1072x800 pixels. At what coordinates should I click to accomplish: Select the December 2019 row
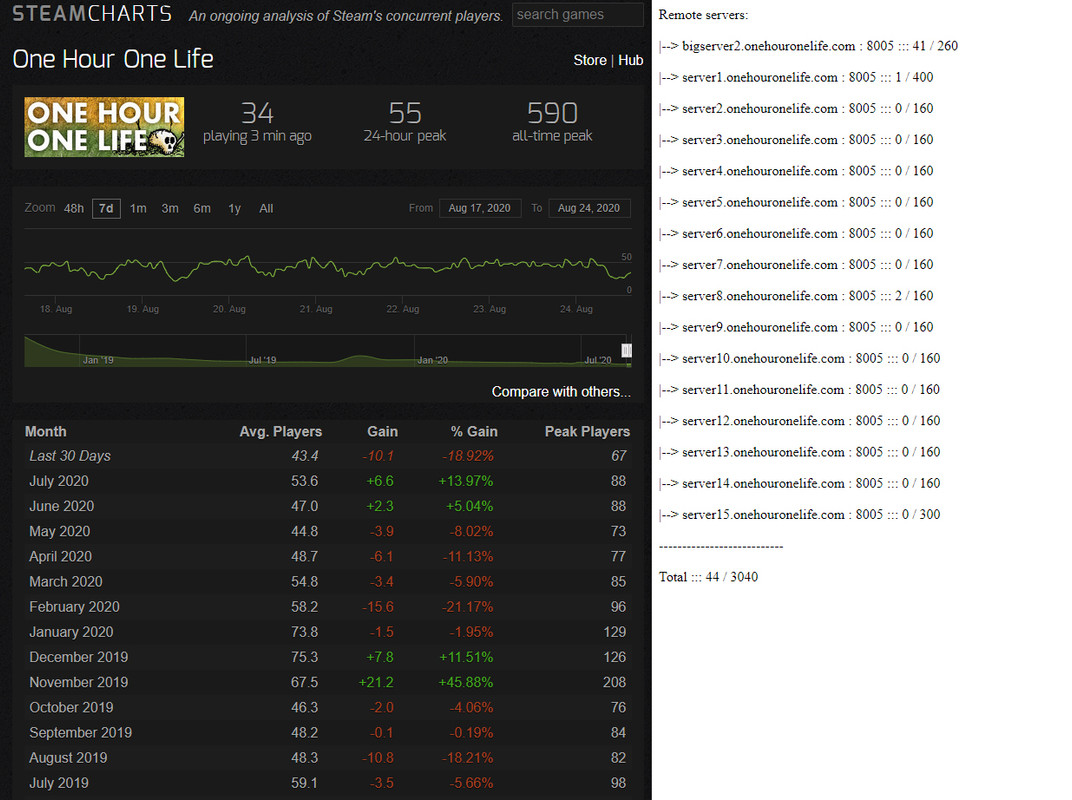click(327, 657)
